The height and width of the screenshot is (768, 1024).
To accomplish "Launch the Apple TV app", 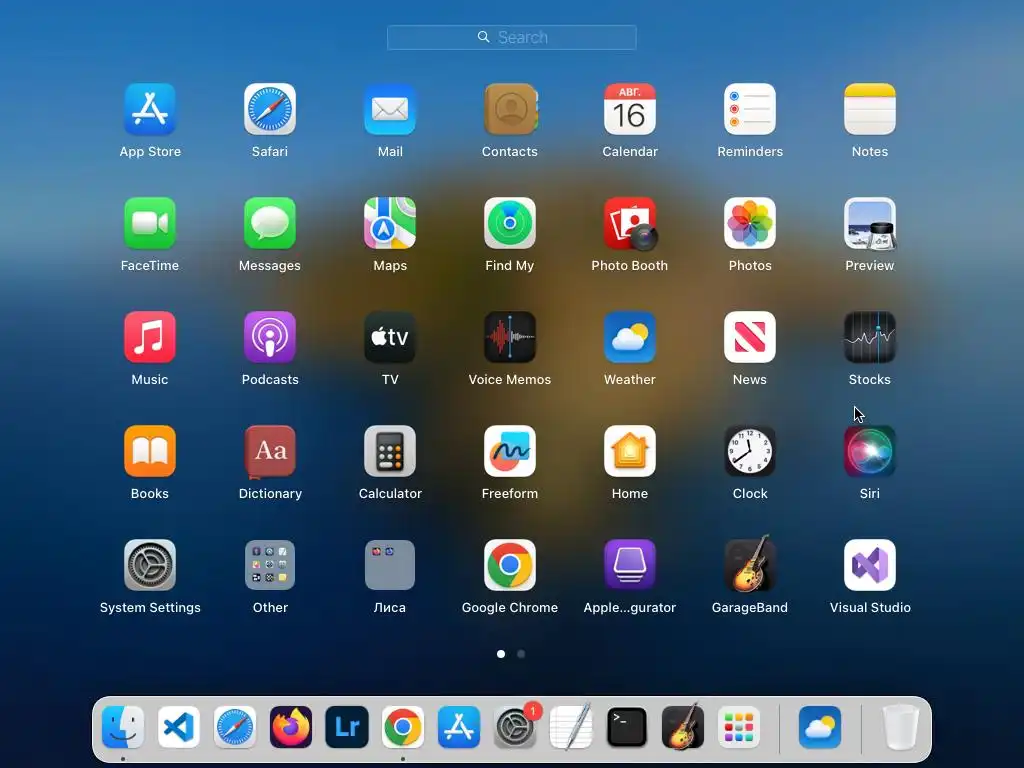I will coord(390,337).
